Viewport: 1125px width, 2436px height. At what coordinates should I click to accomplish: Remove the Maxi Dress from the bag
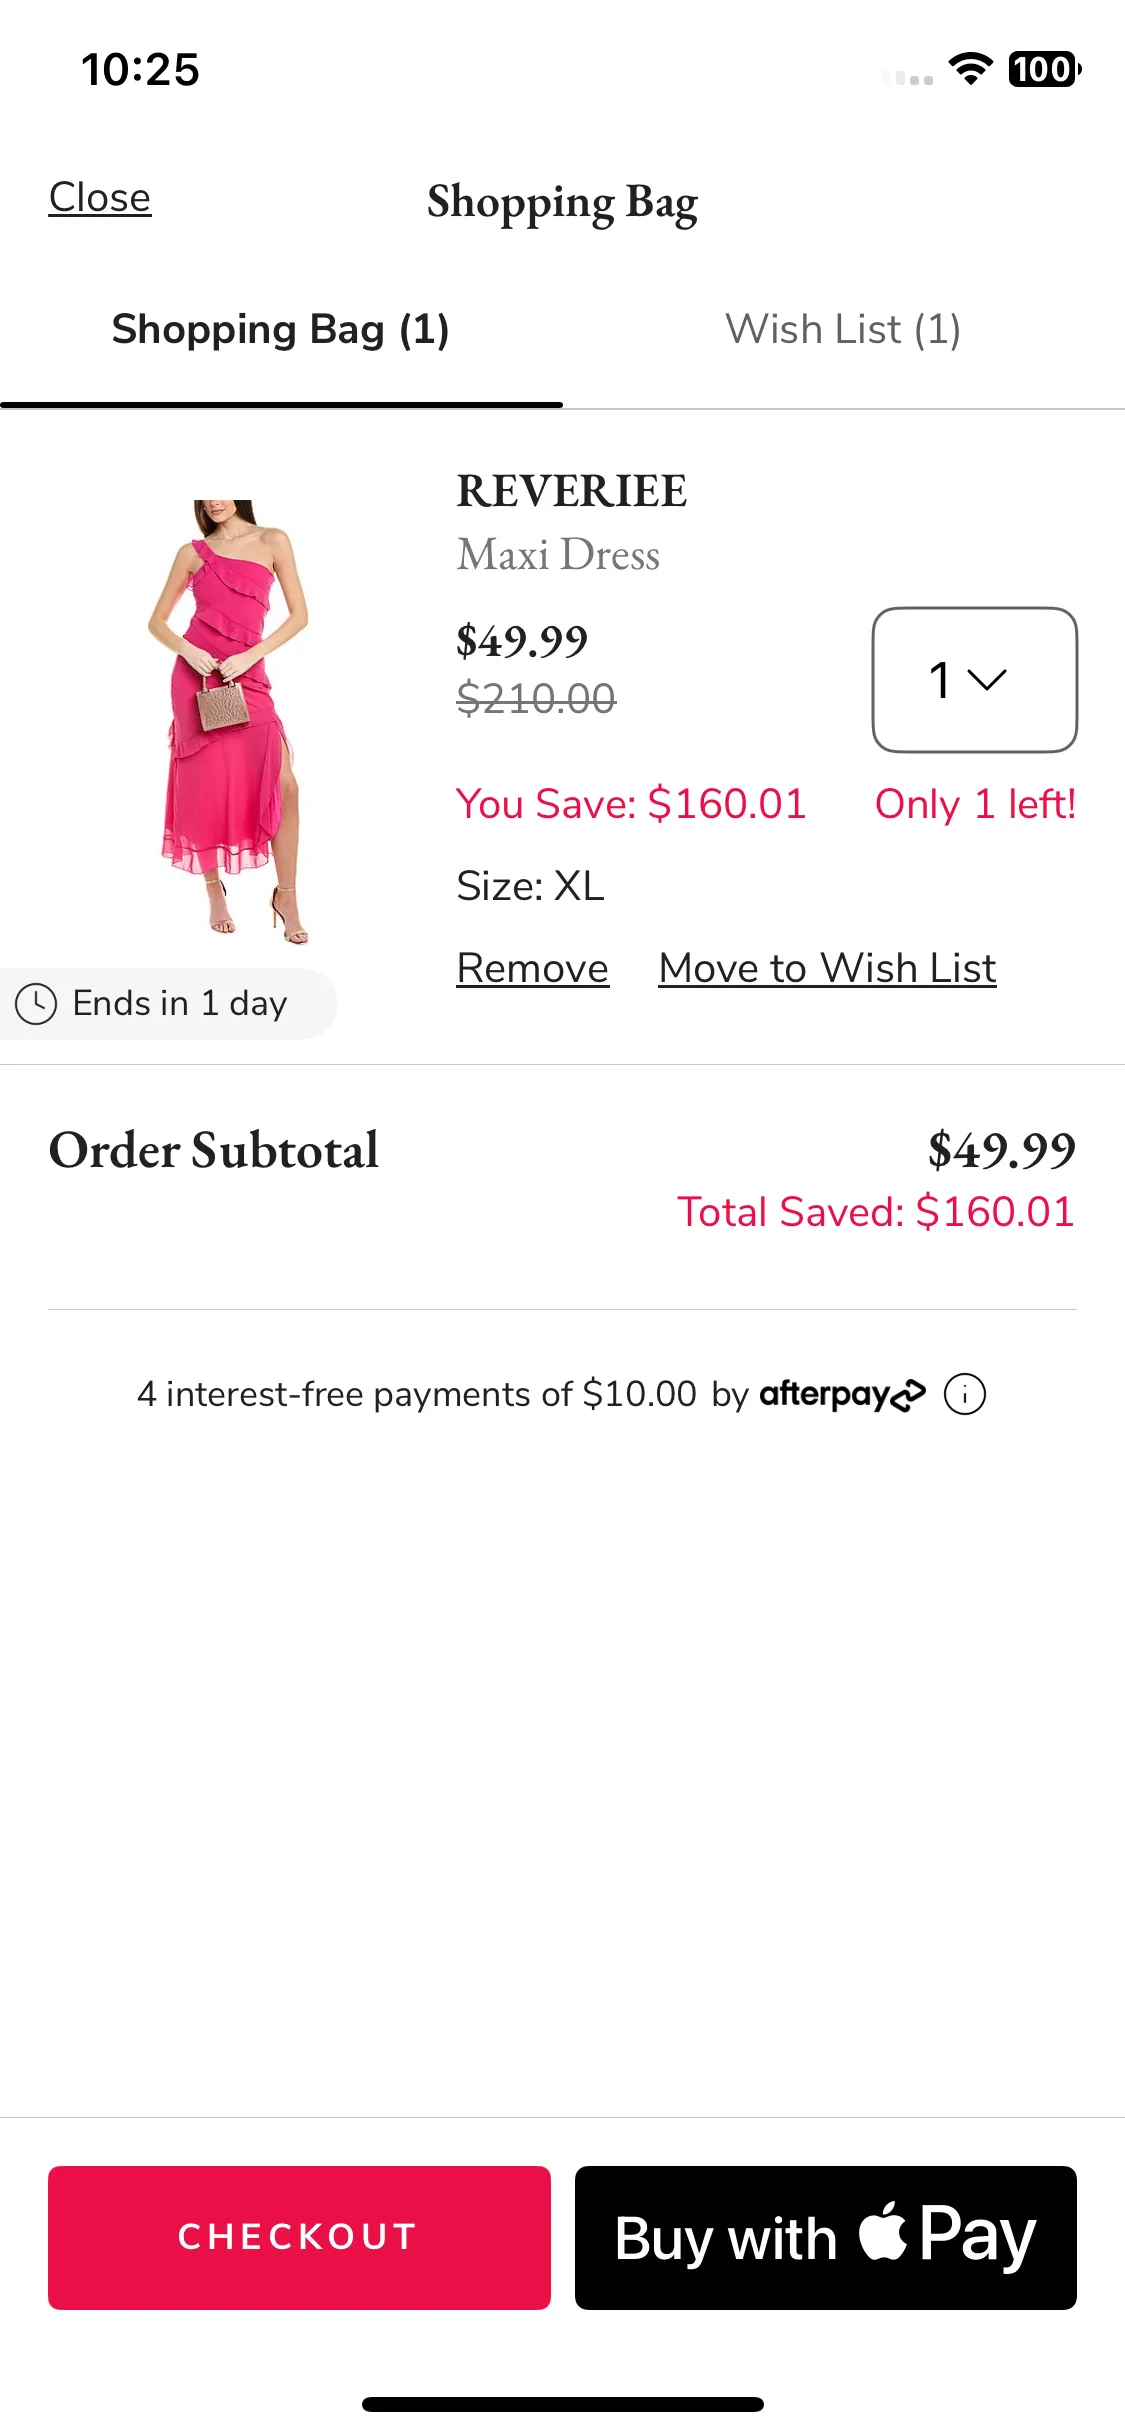click(x=533, y=968)
